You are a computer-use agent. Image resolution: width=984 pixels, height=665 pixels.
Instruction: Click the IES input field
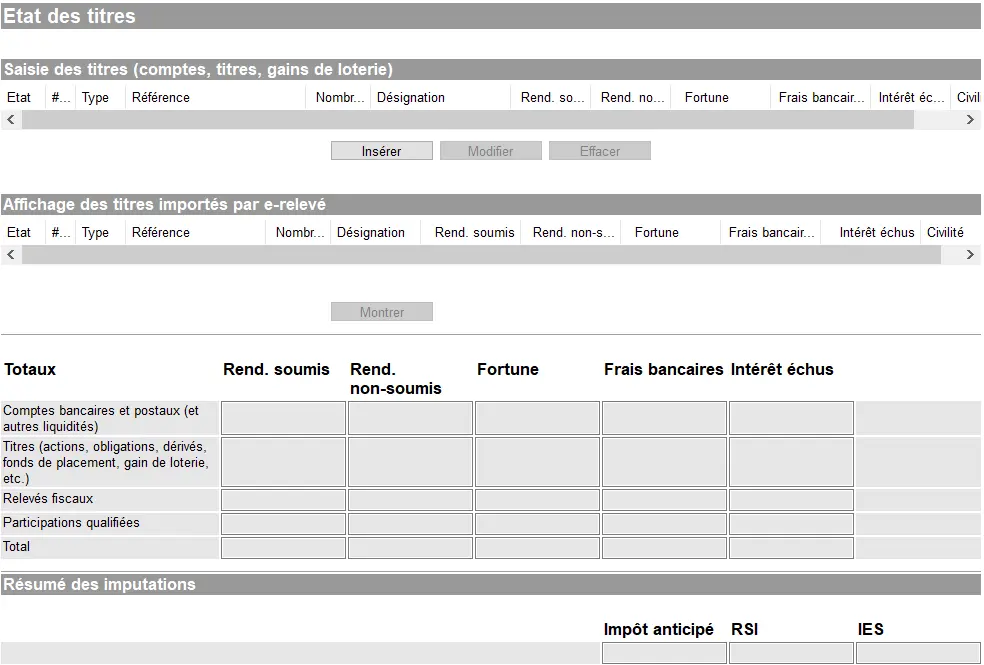coord(917,652)
